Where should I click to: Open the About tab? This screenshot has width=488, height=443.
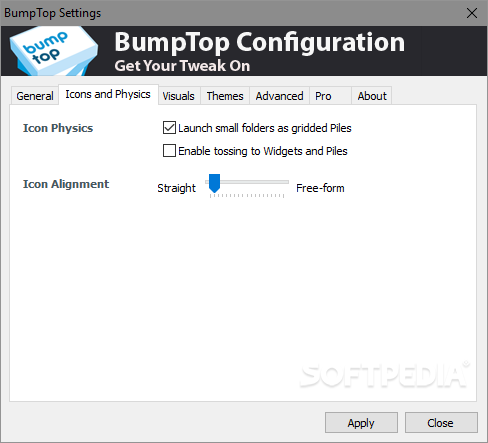(x=372, y=96)
